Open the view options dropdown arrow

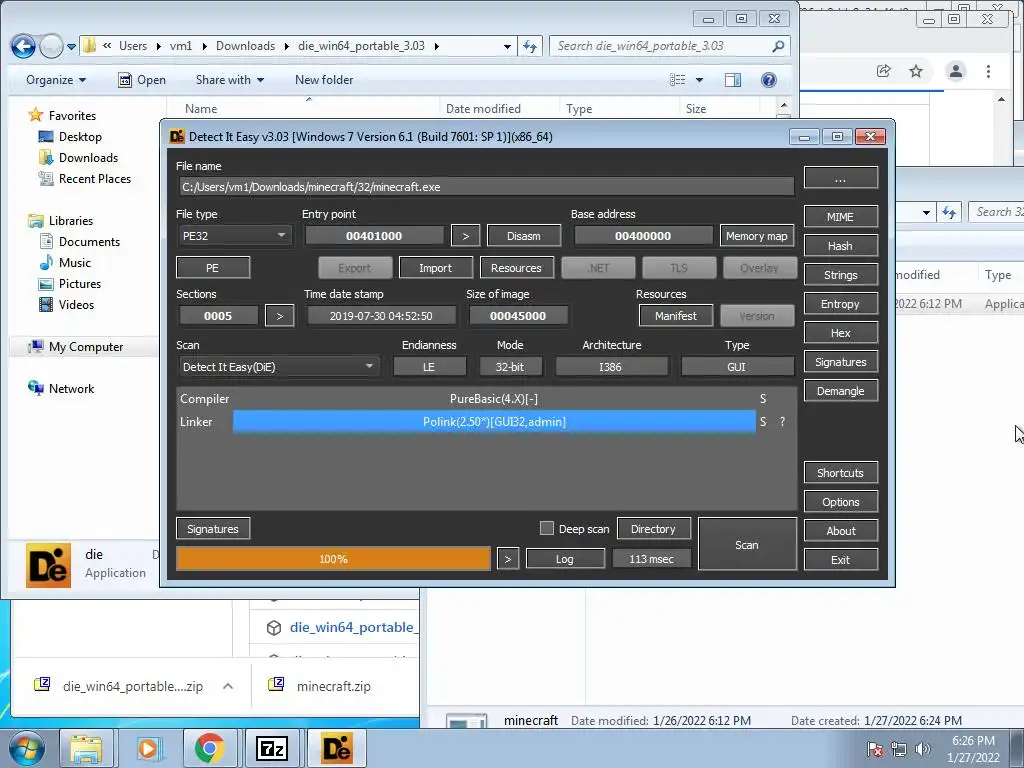pos(699,80)
